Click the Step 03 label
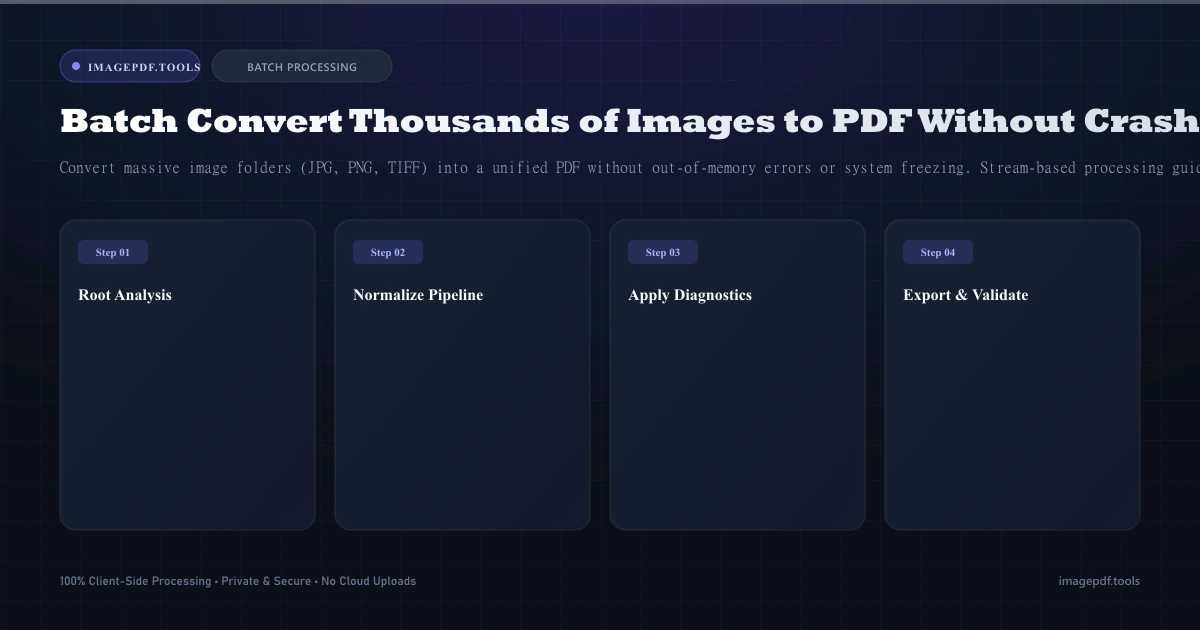Image resolution: width=1200 pixels, height=630 pixels. (663, 252)
